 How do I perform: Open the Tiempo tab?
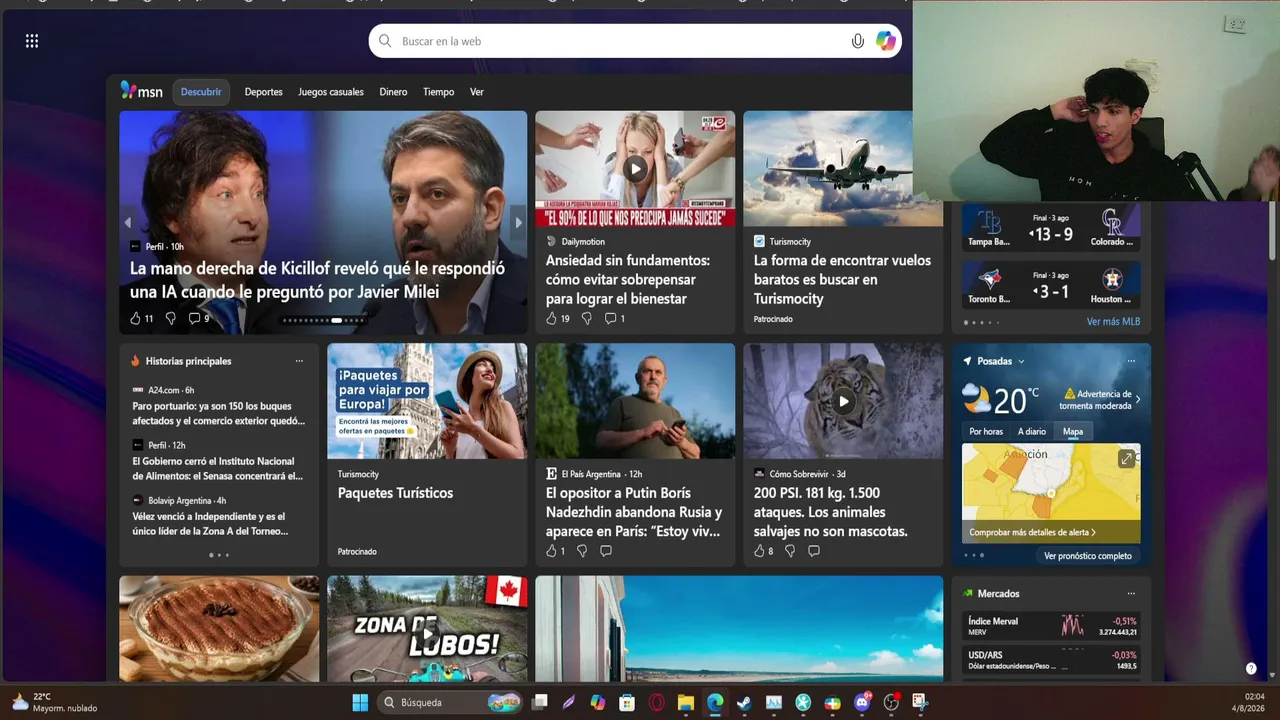coord(438,92)
